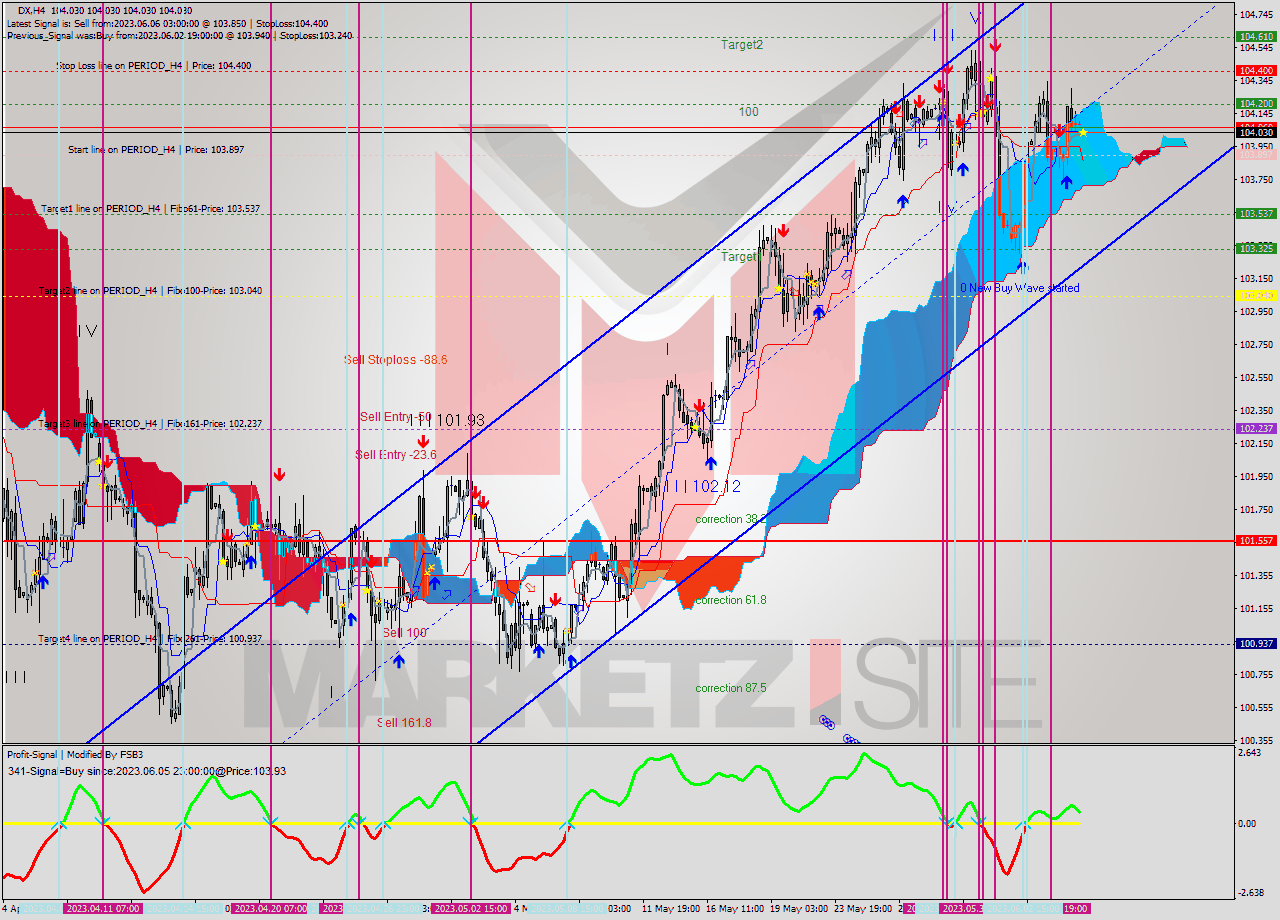Click the 102.750 price scale value

[x=1256, y=345]
